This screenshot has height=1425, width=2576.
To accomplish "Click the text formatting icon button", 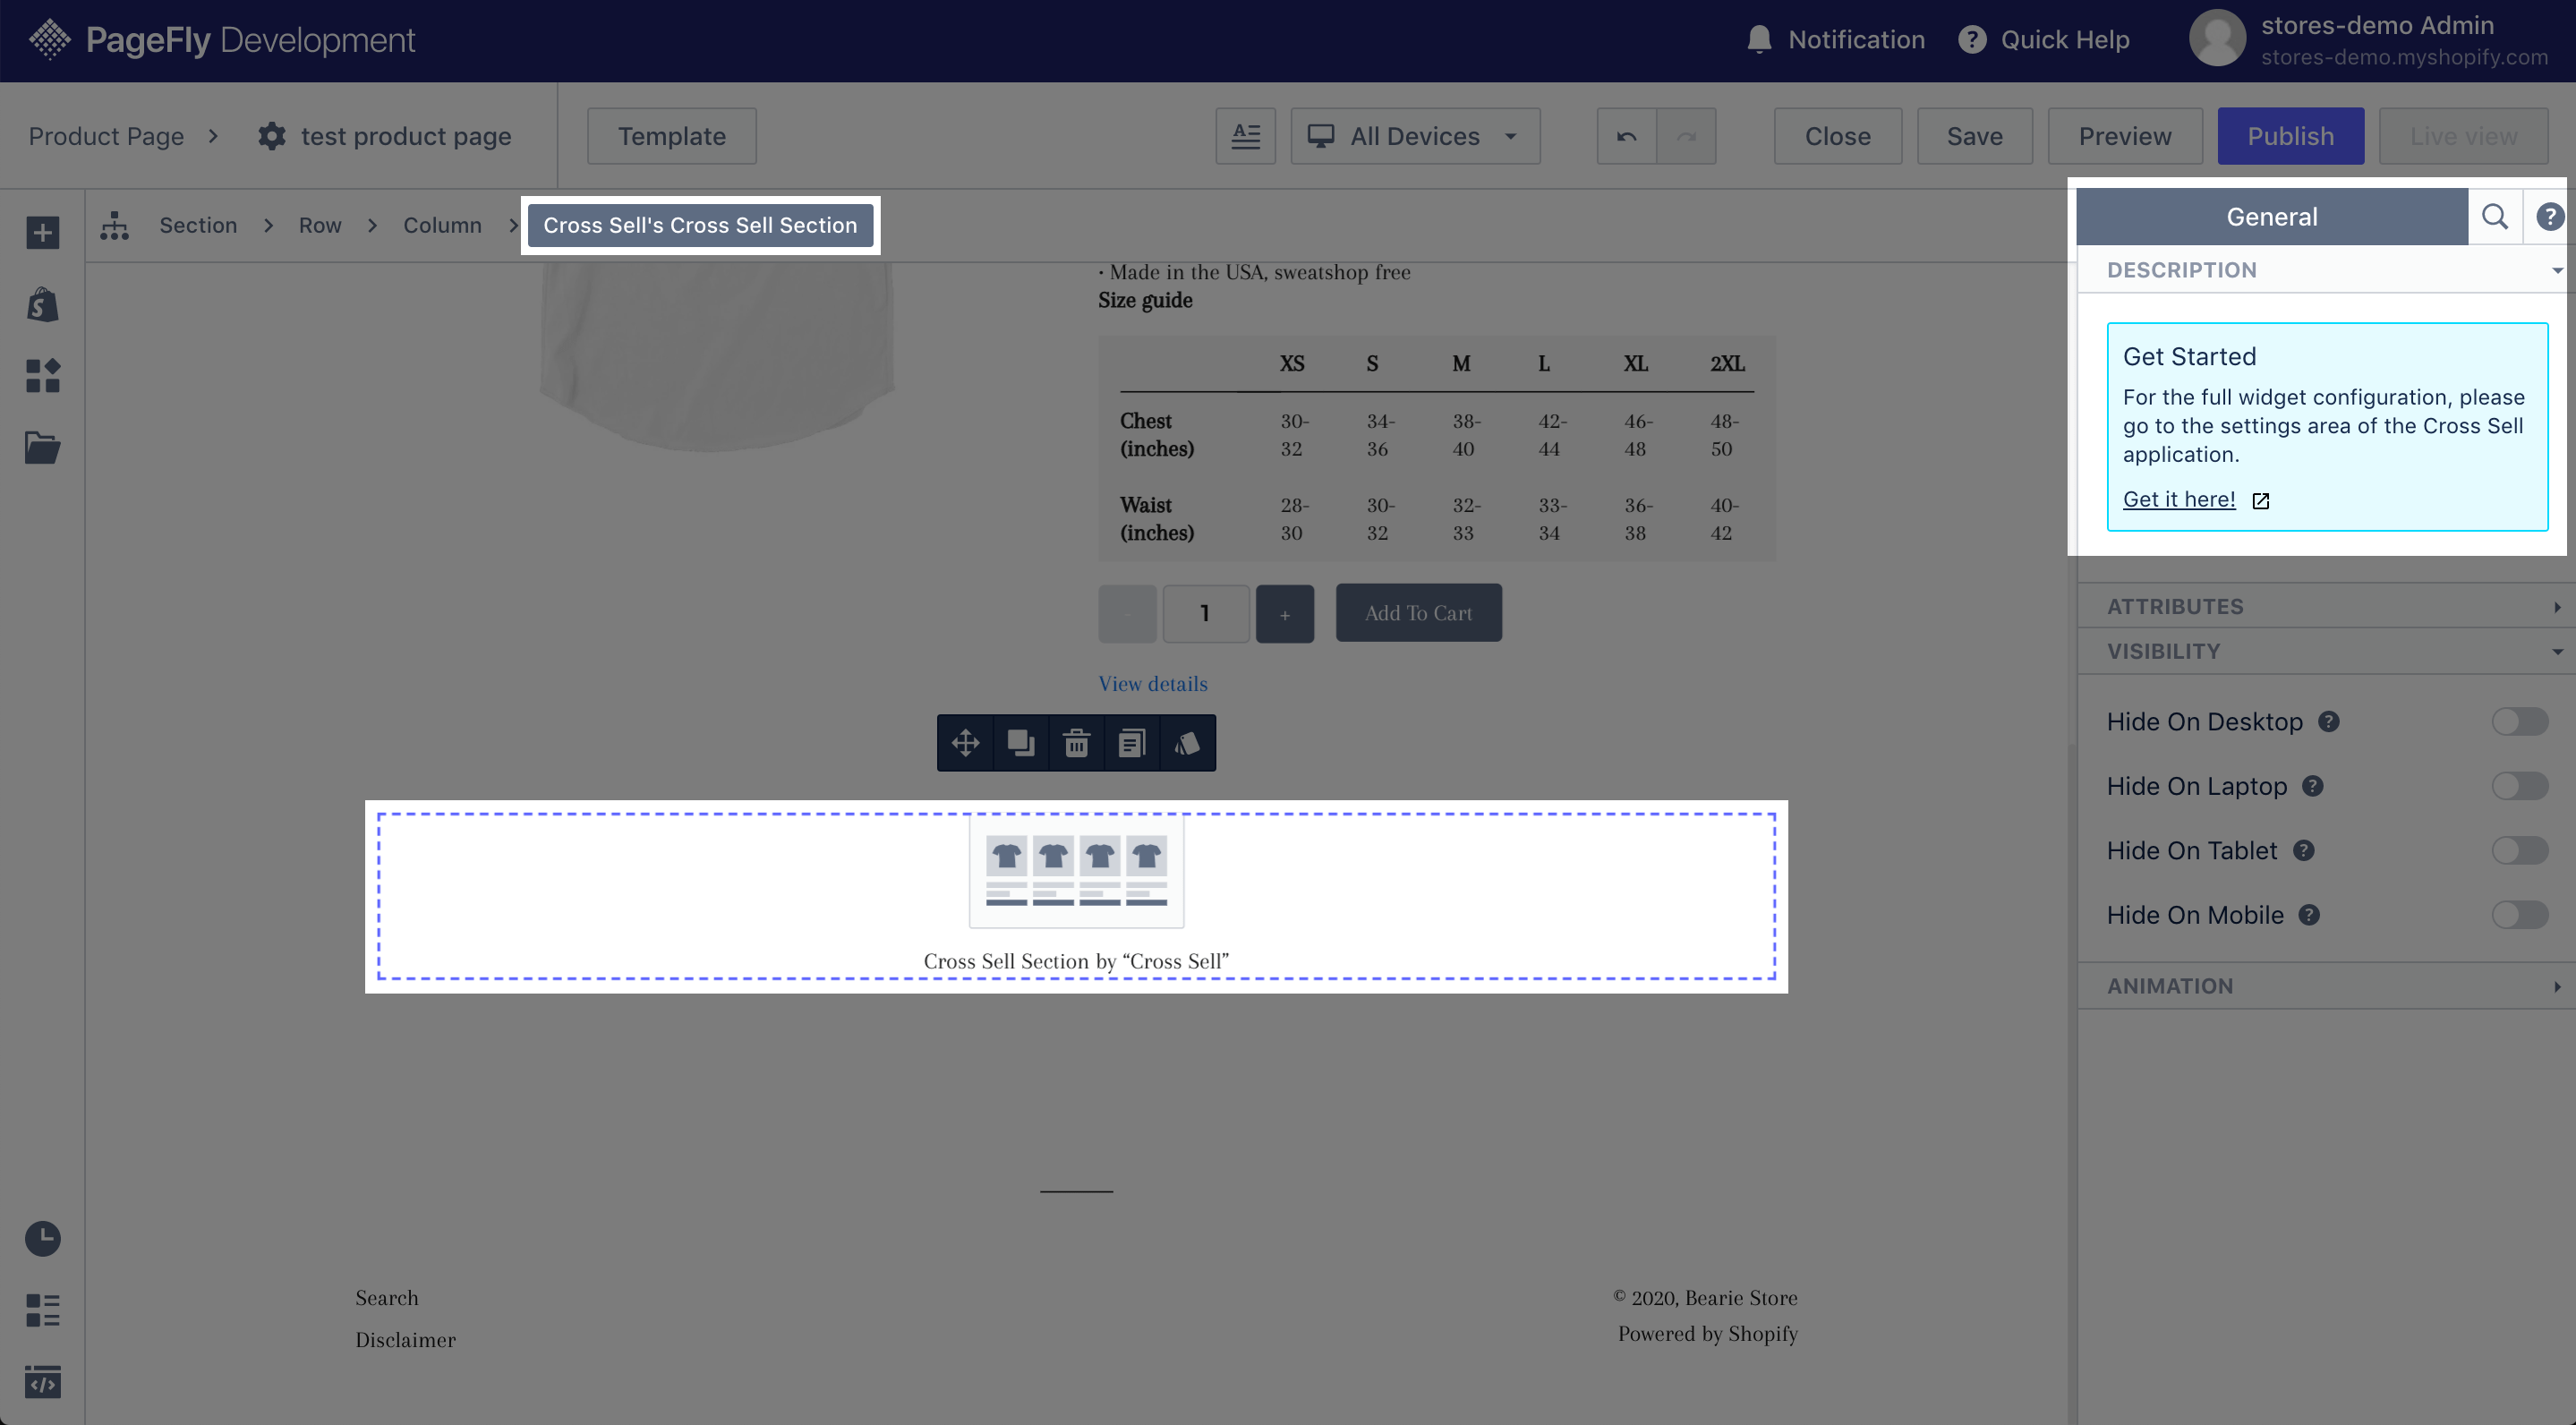I will point(1245,136).
